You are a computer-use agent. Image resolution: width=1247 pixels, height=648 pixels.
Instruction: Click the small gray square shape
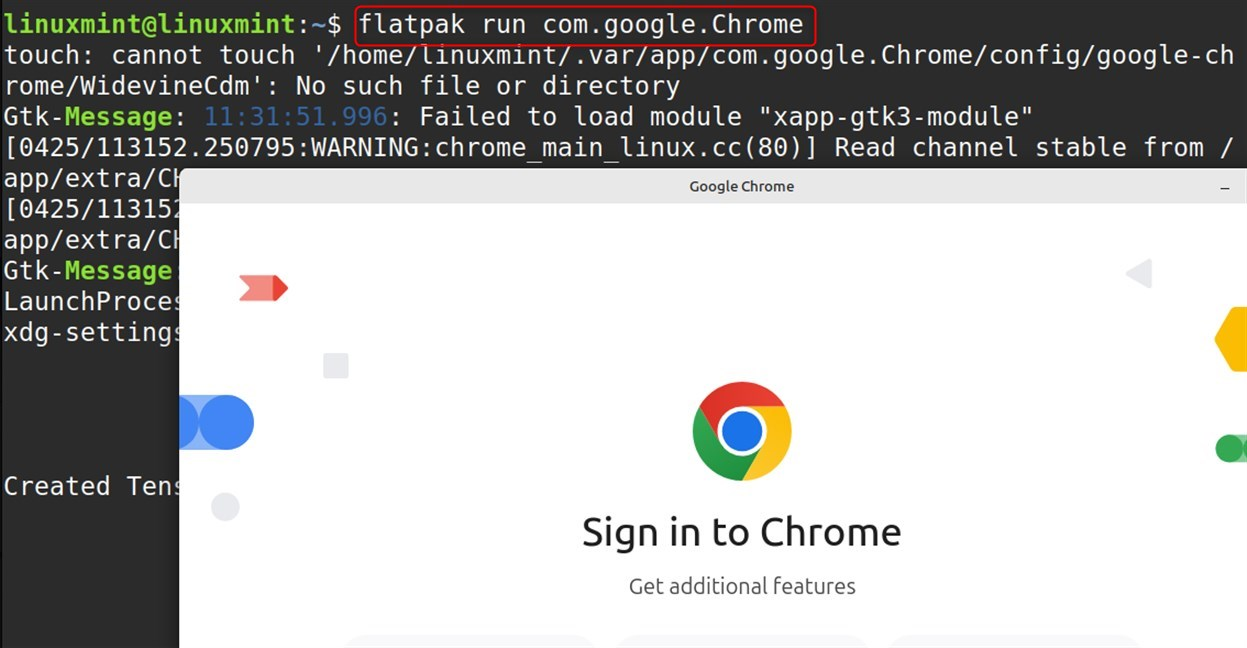(336, 366)
